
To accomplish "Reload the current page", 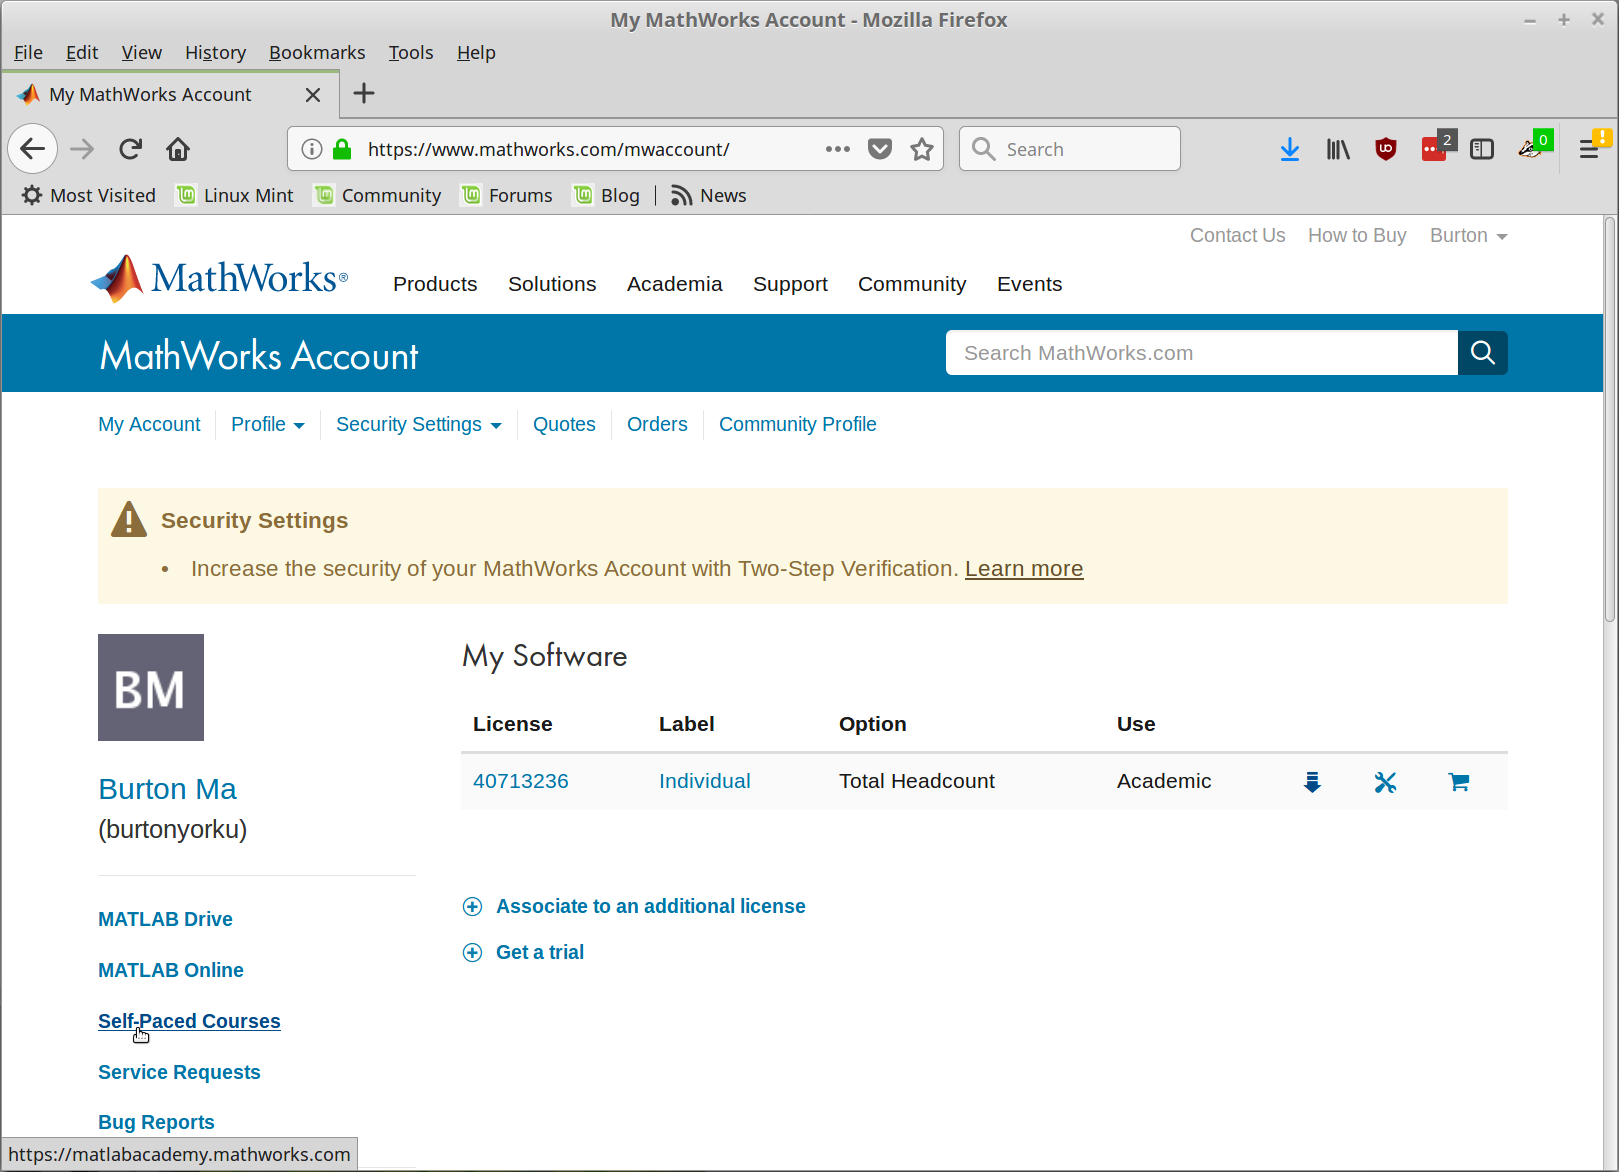I will [130, 149].
